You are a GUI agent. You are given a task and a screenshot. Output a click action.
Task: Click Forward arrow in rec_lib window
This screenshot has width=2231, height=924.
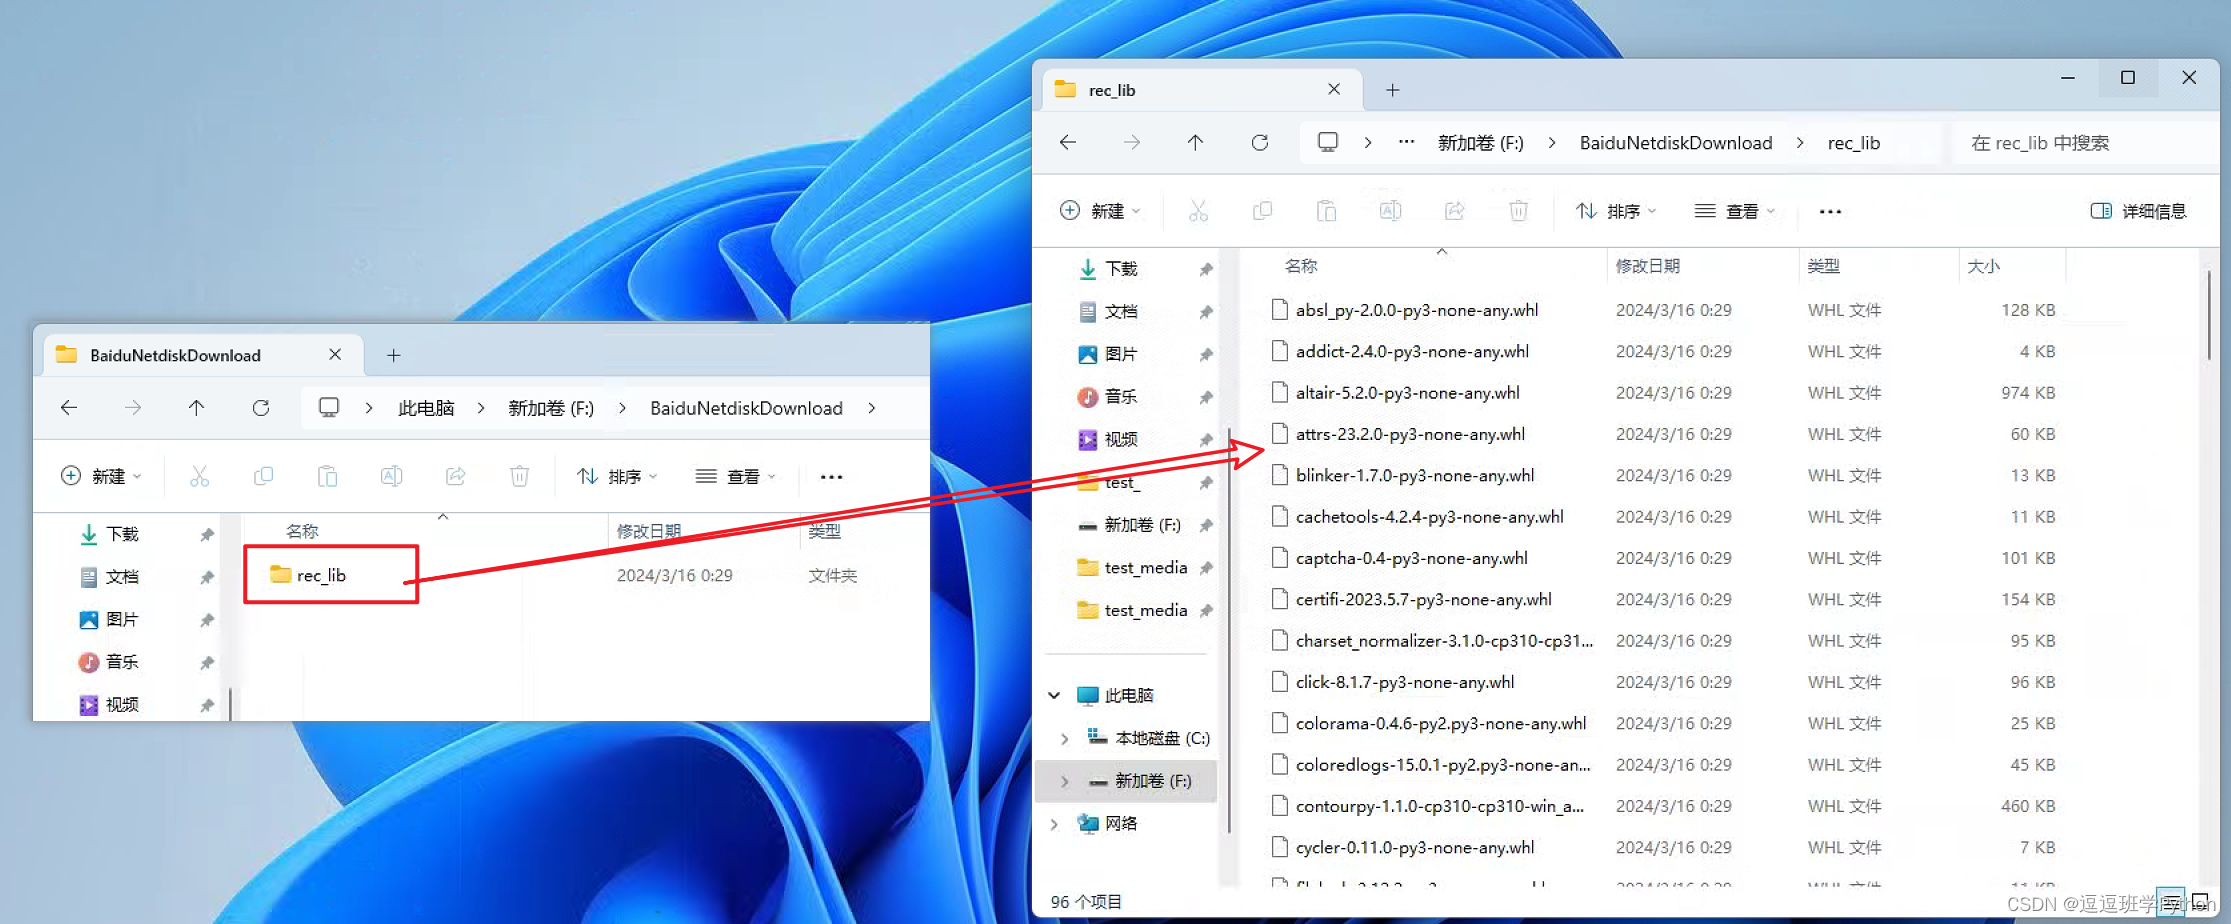(x=1131, y=143)
